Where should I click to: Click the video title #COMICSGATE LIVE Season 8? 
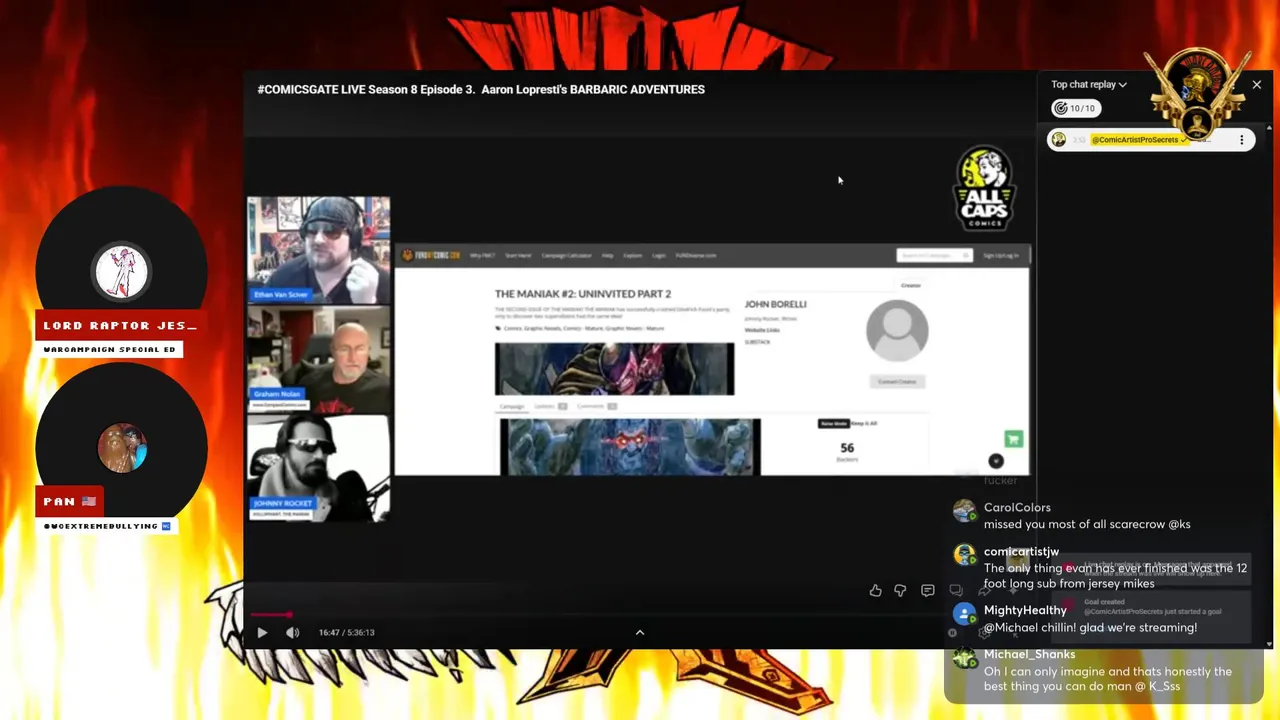(x=481, y=89)
